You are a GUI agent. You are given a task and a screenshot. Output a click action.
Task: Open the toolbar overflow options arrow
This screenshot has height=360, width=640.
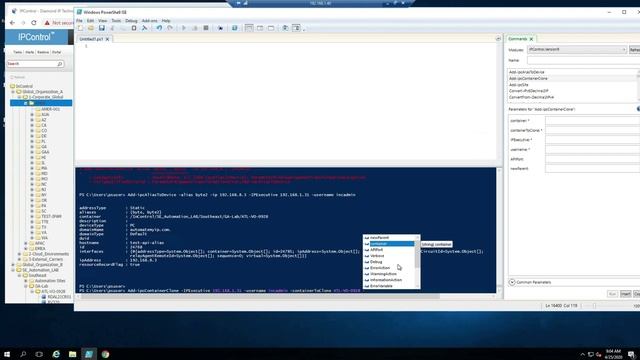[304, 29]
